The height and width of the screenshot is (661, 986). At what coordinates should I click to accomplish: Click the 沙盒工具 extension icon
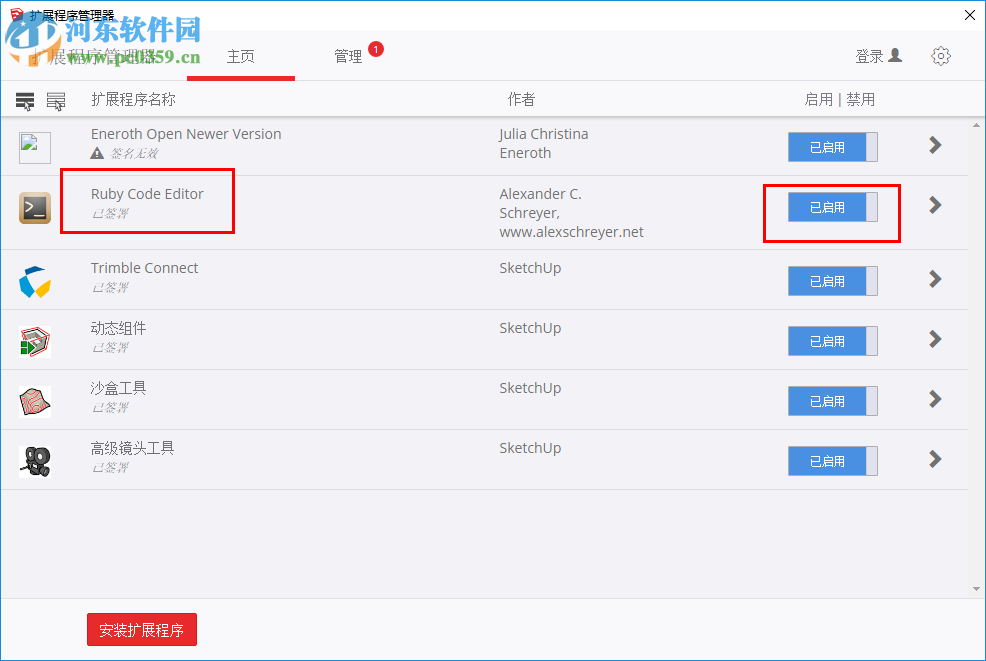point(33,401)
